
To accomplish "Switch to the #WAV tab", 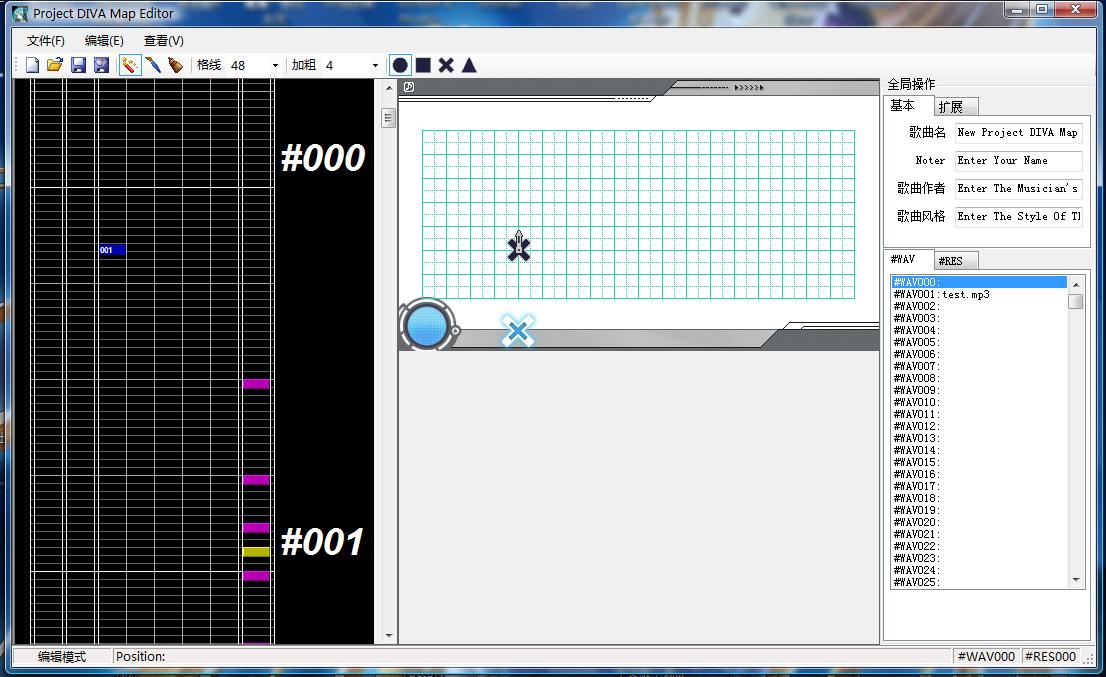I will point(908,259).
